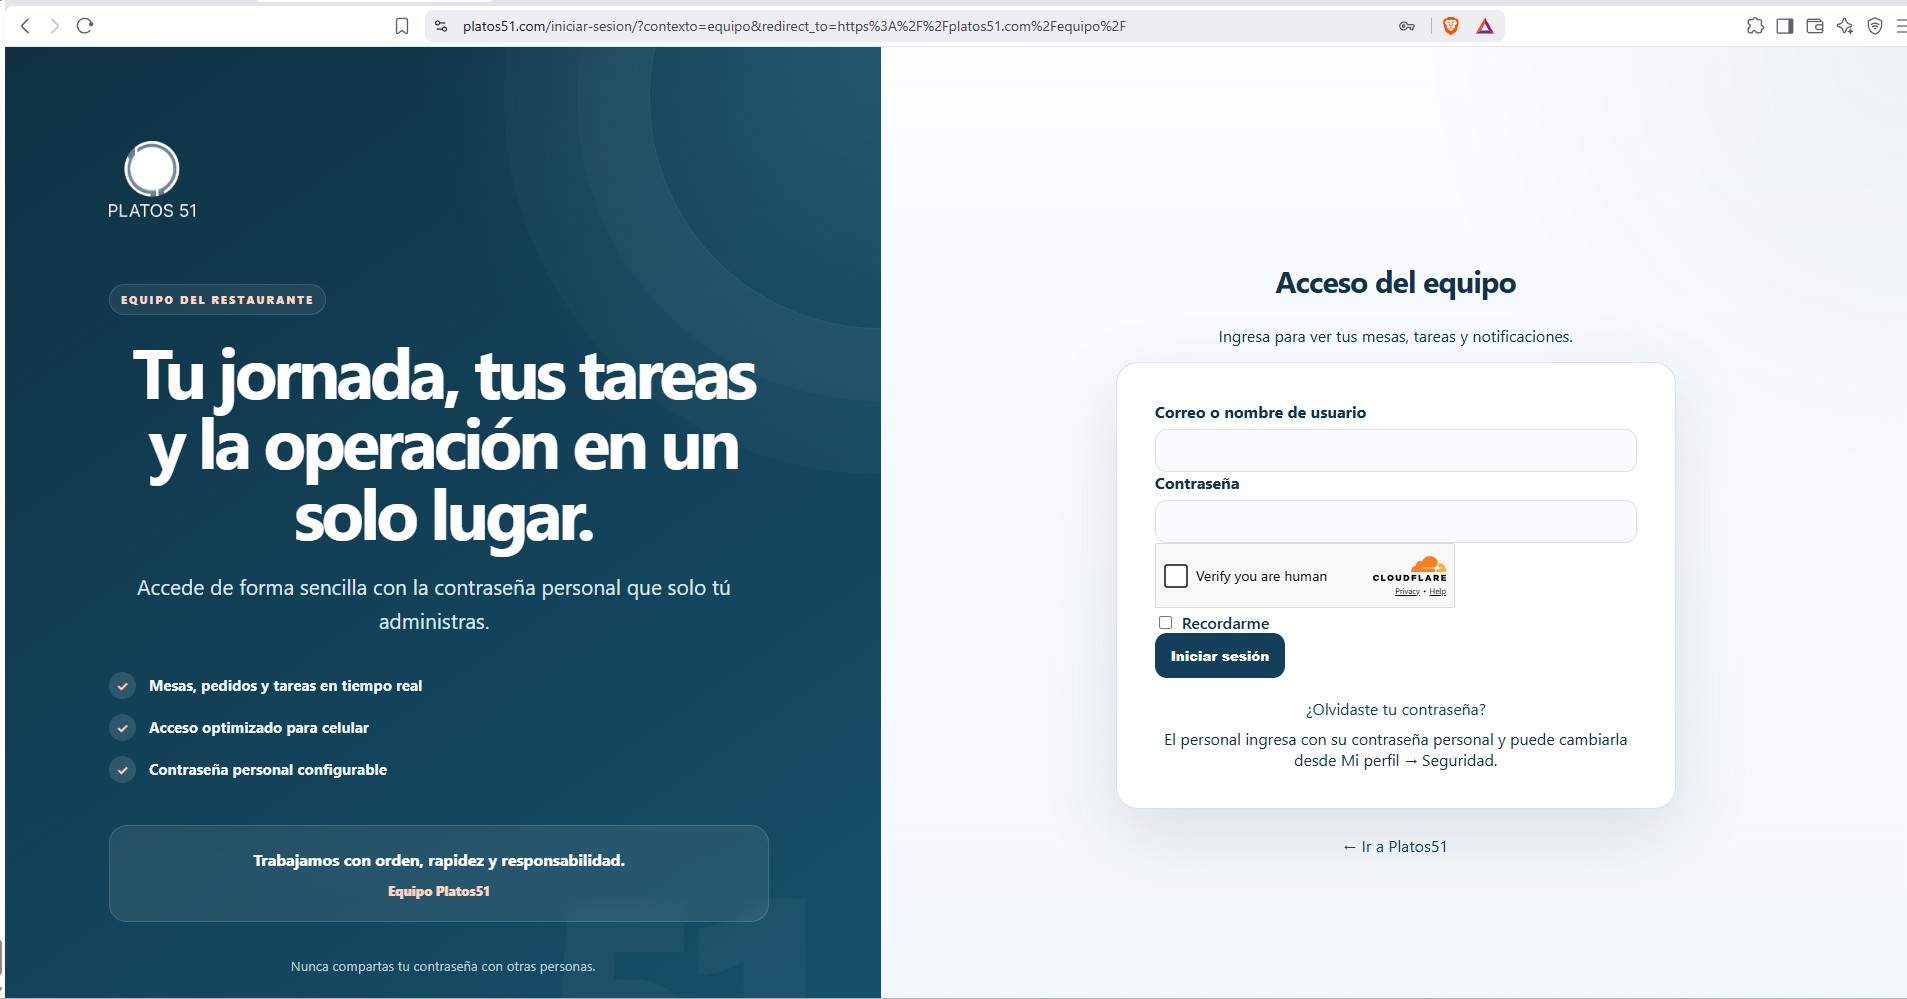The height and width of the screenshot is (999, 1907).
Task: Focus the 'Correo o nombre de usuario' field
Action: [1395, 451]
